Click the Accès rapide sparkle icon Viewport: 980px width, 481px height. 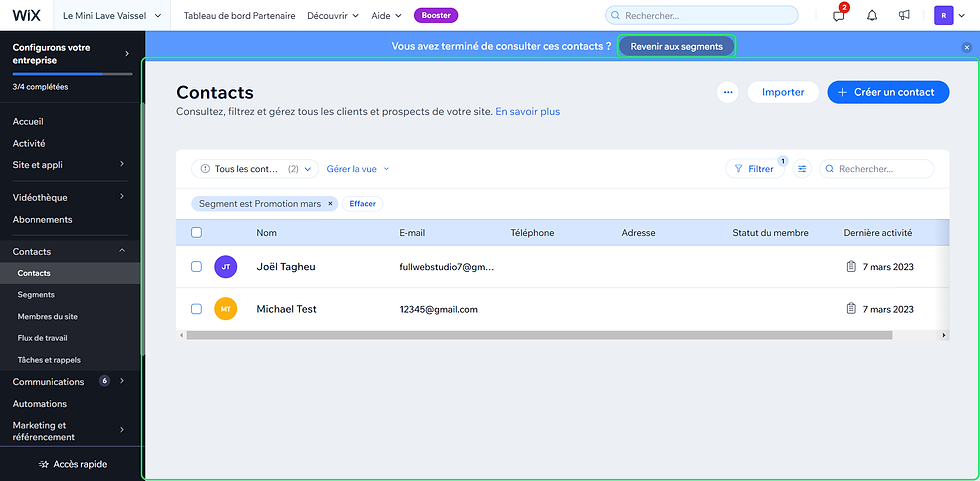click(x=44, y=464)
